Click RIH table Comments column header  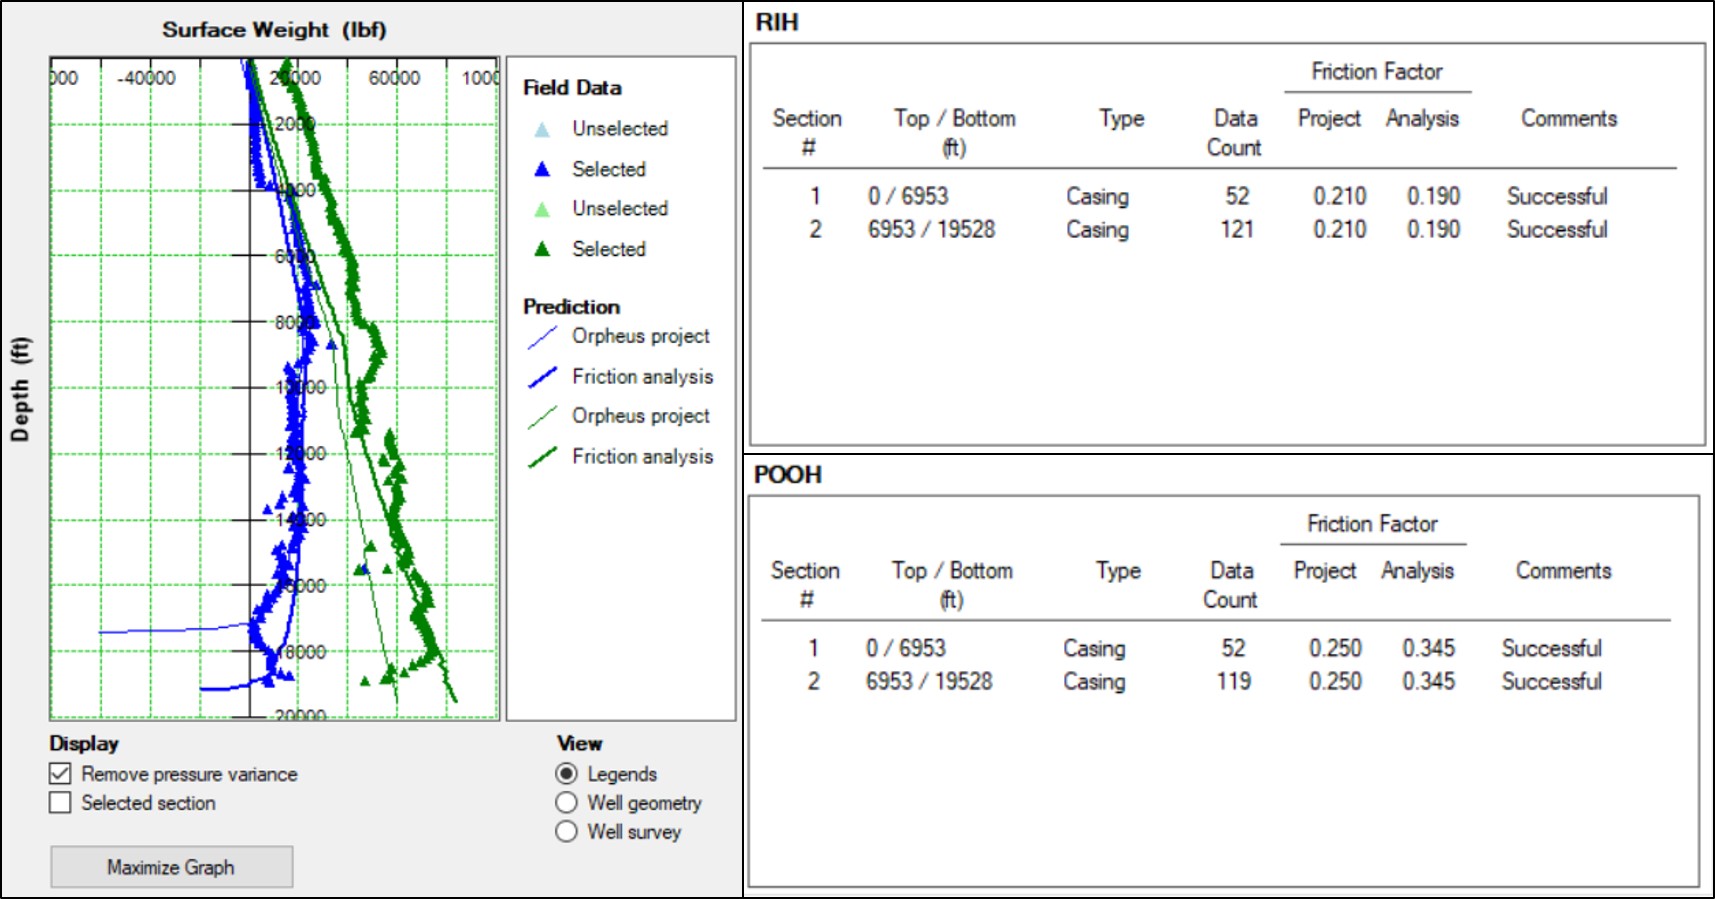pyautogui.click(x=1569, y=118)
